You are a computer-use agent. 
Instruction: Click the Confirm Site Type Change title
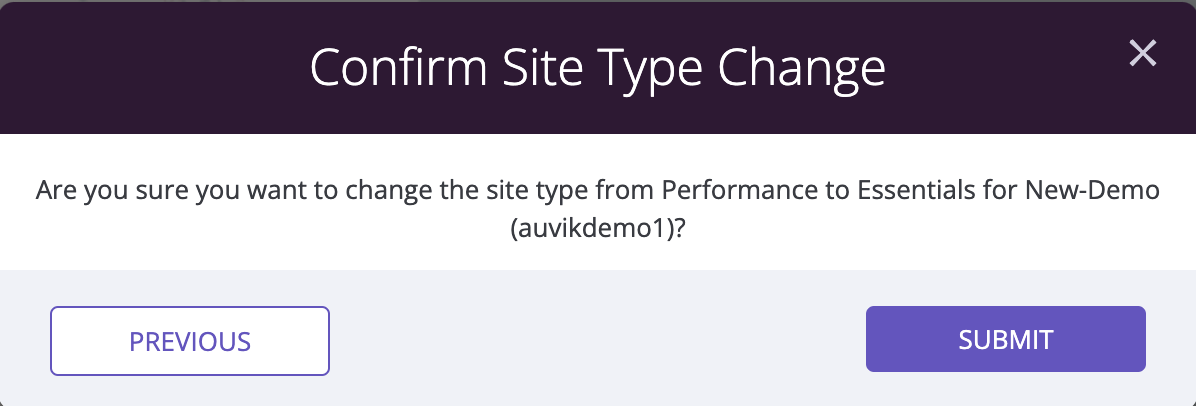point(597,69)
